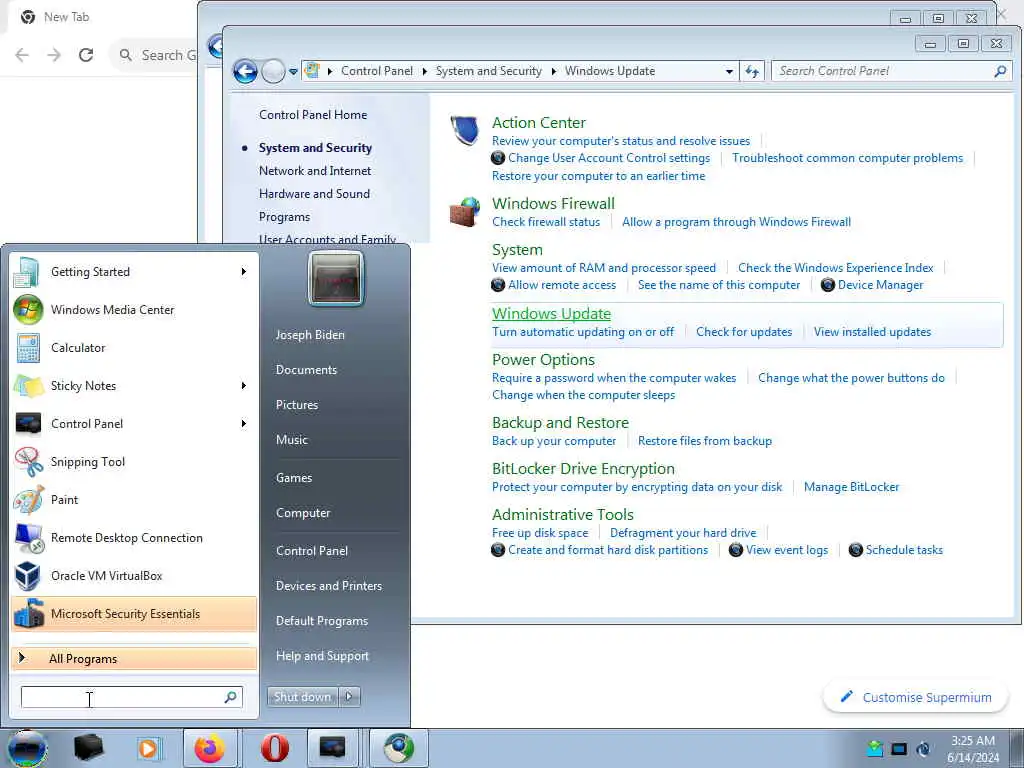Expand Sticky Notes jump list arrow
Screen dimensions: 1024x768
point(244,386)
